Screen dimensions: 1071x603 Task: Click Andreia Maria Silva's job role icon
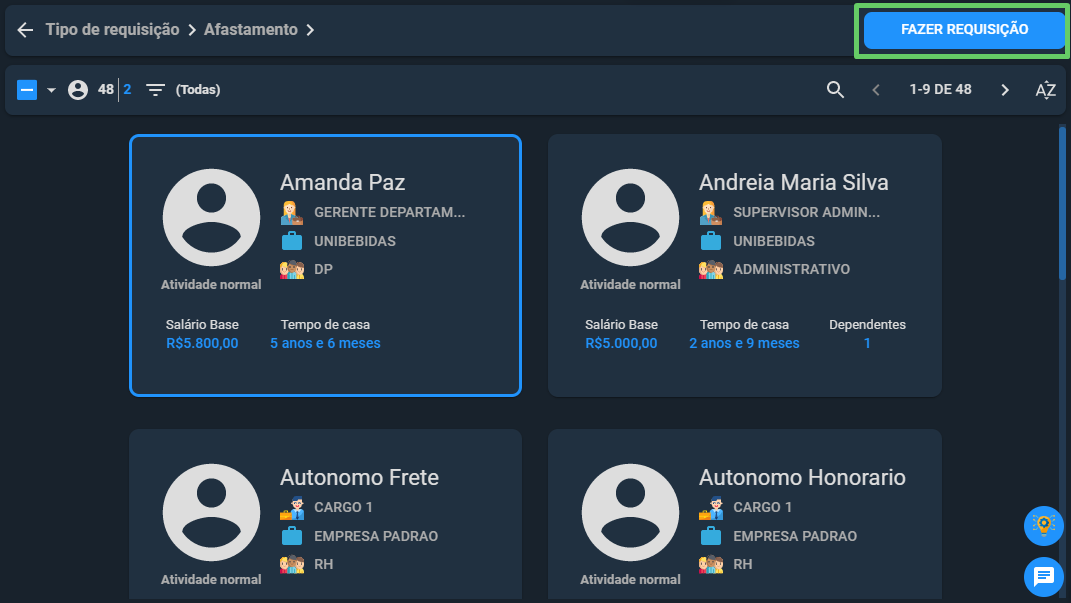point(711,212)
